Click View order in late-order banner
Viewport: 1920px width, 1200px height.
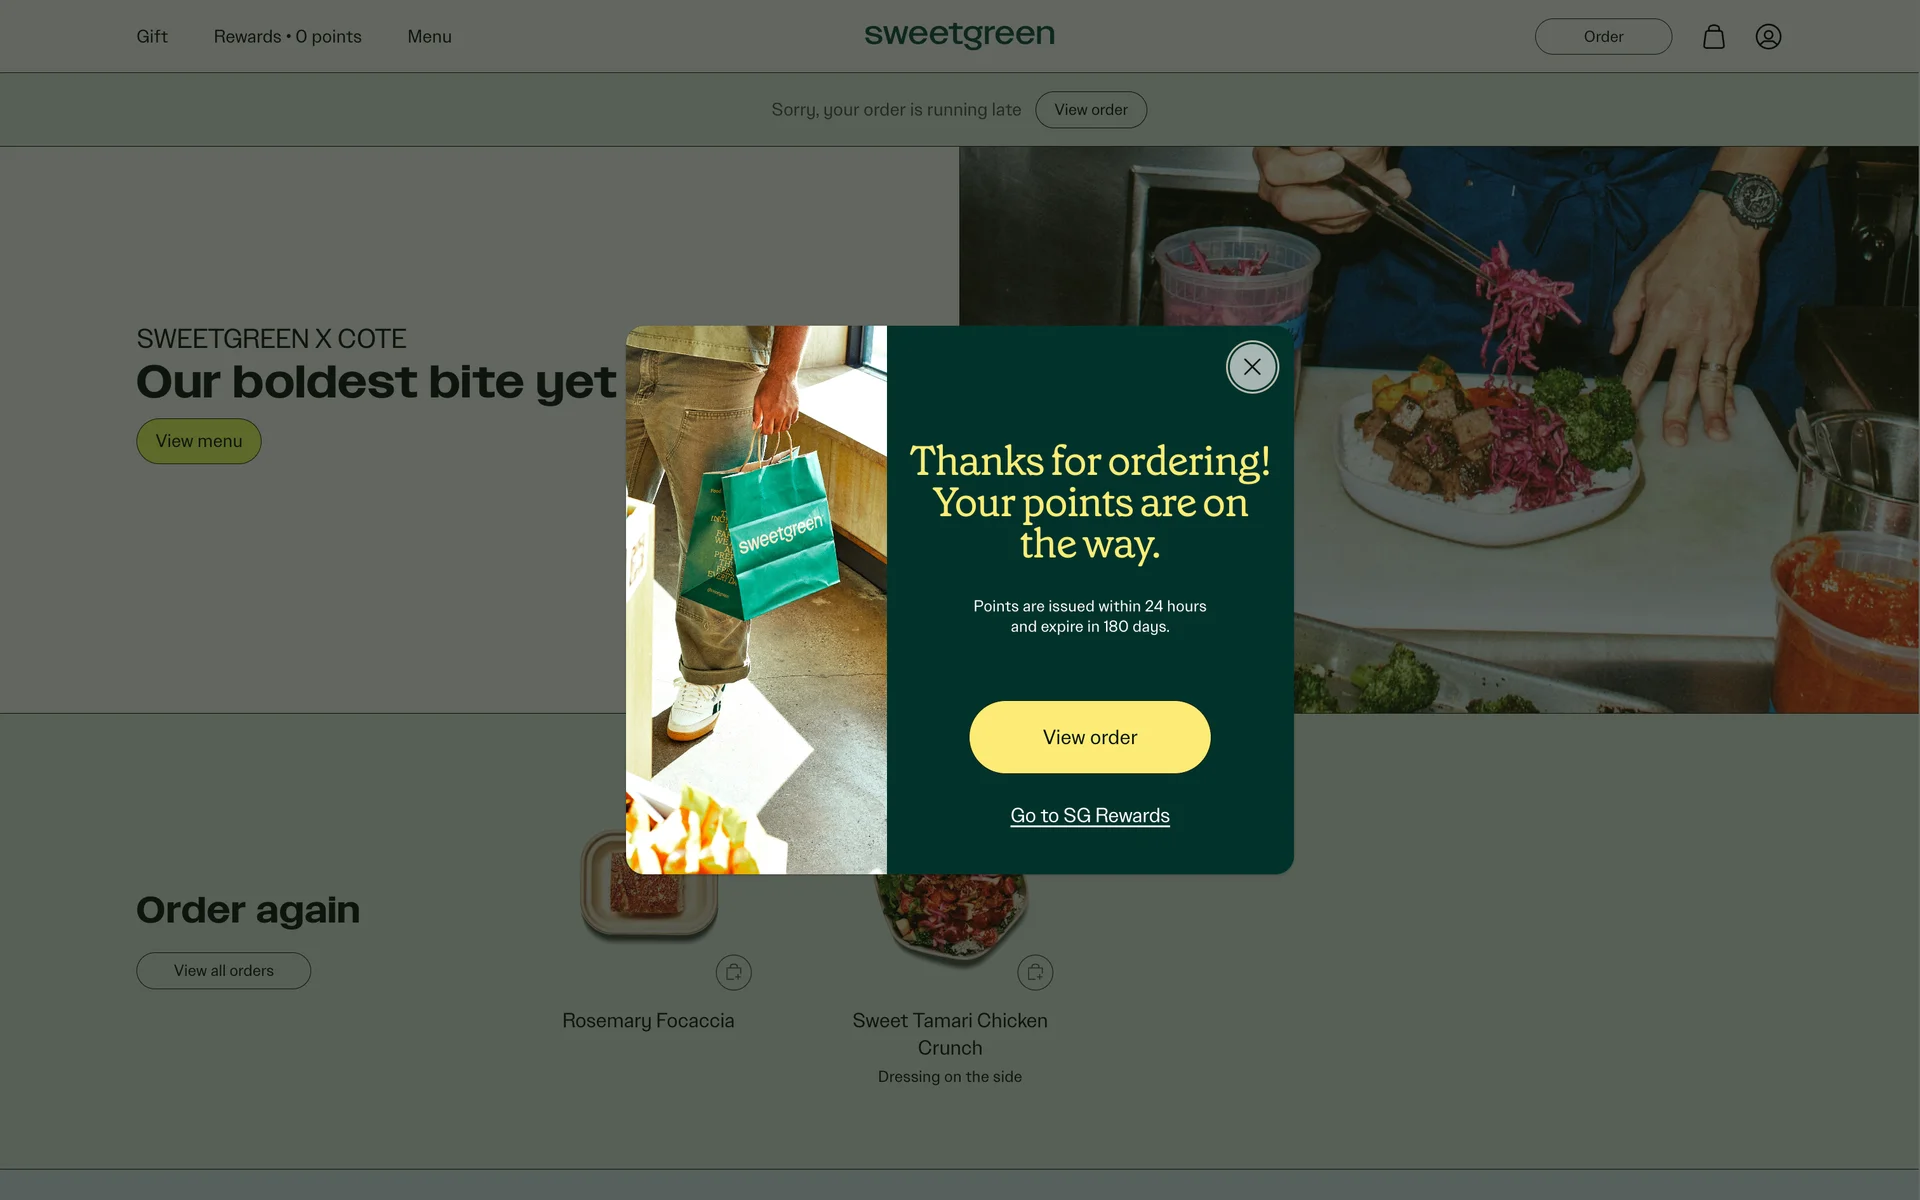pos(1090,110)
